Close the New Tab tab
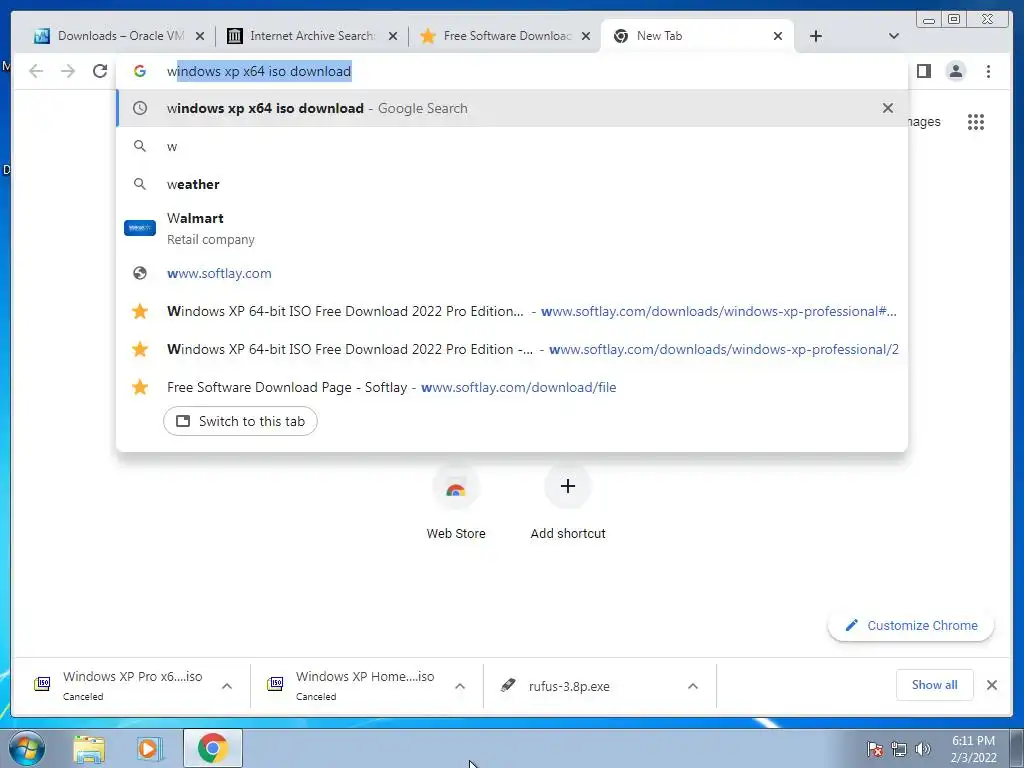1024x768 pixels. coord(778,37)
